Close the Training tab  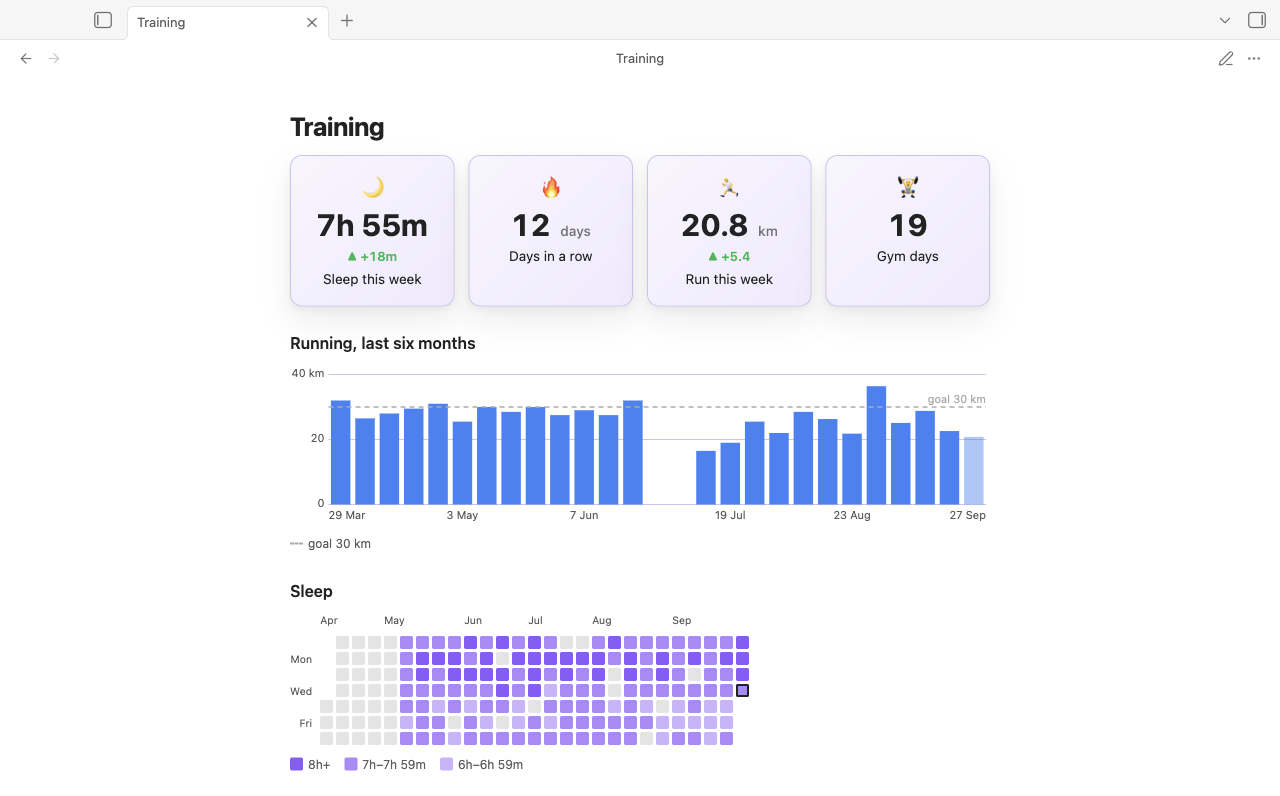pos(312,22)
